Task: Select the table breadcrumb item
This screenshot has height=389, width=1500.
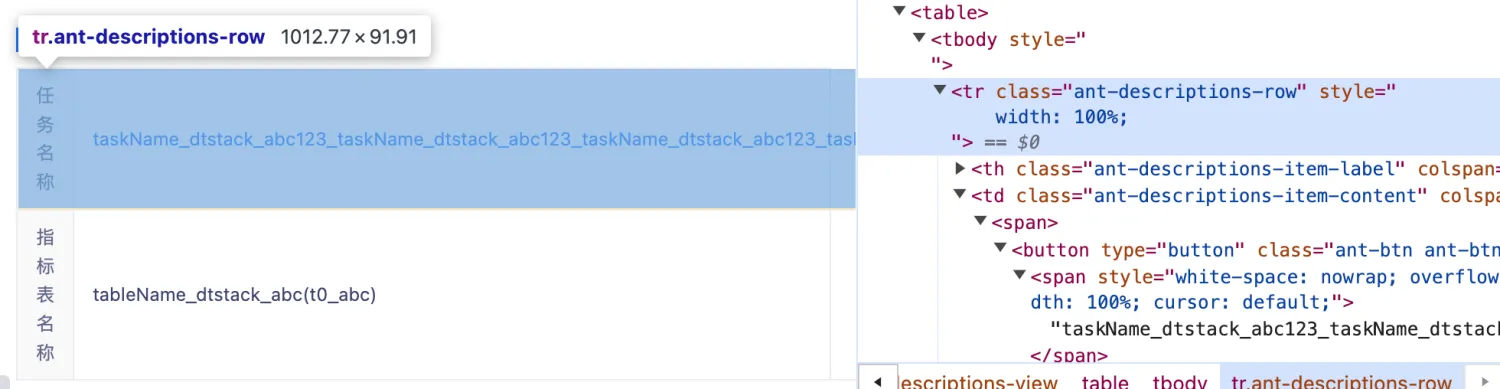Action: (x=1105, y=382)
